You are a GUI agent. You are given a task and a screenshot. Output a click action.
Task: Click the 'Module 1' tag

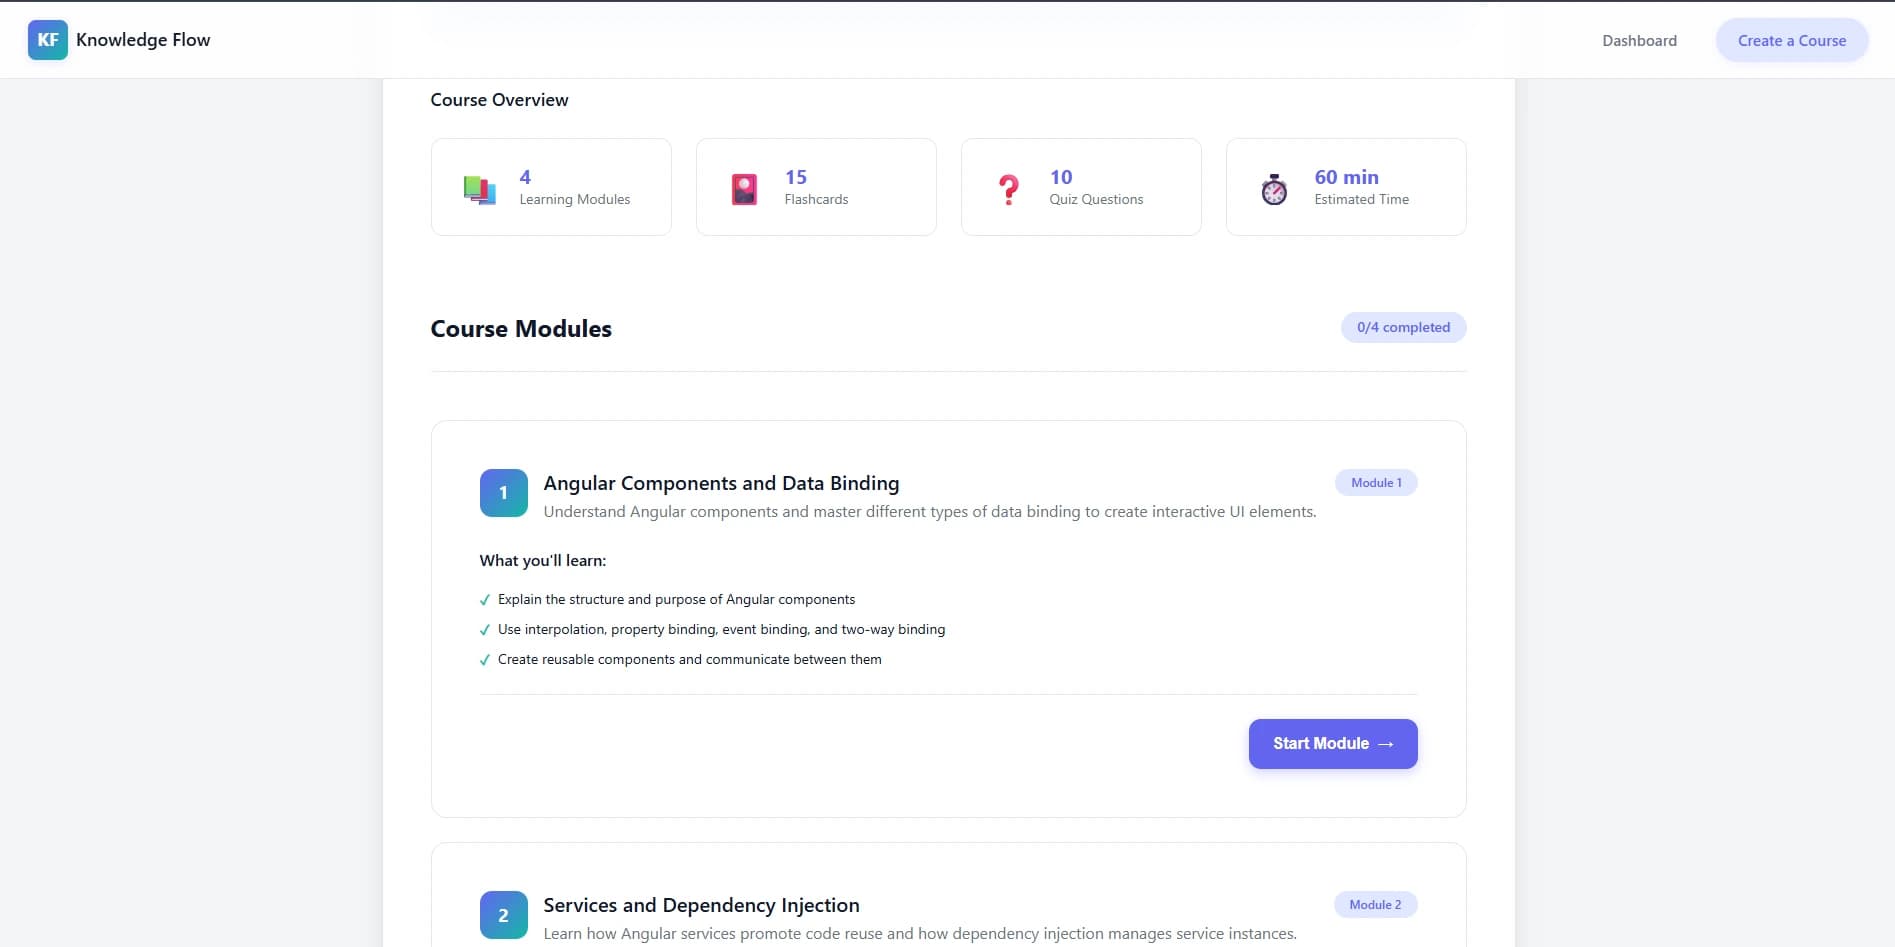(x=1375, y=482)
